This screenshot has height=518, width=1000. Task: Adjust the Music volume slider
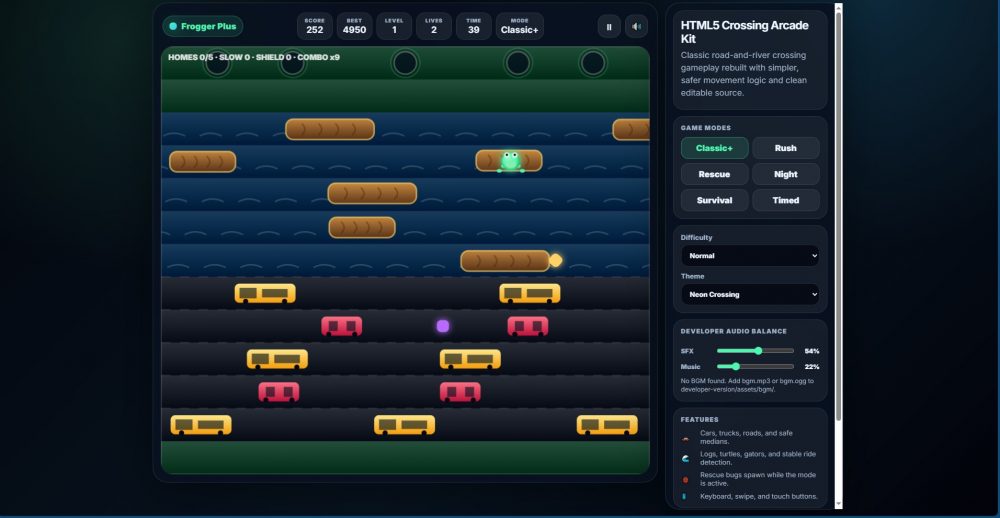click(x=755, y=367)
